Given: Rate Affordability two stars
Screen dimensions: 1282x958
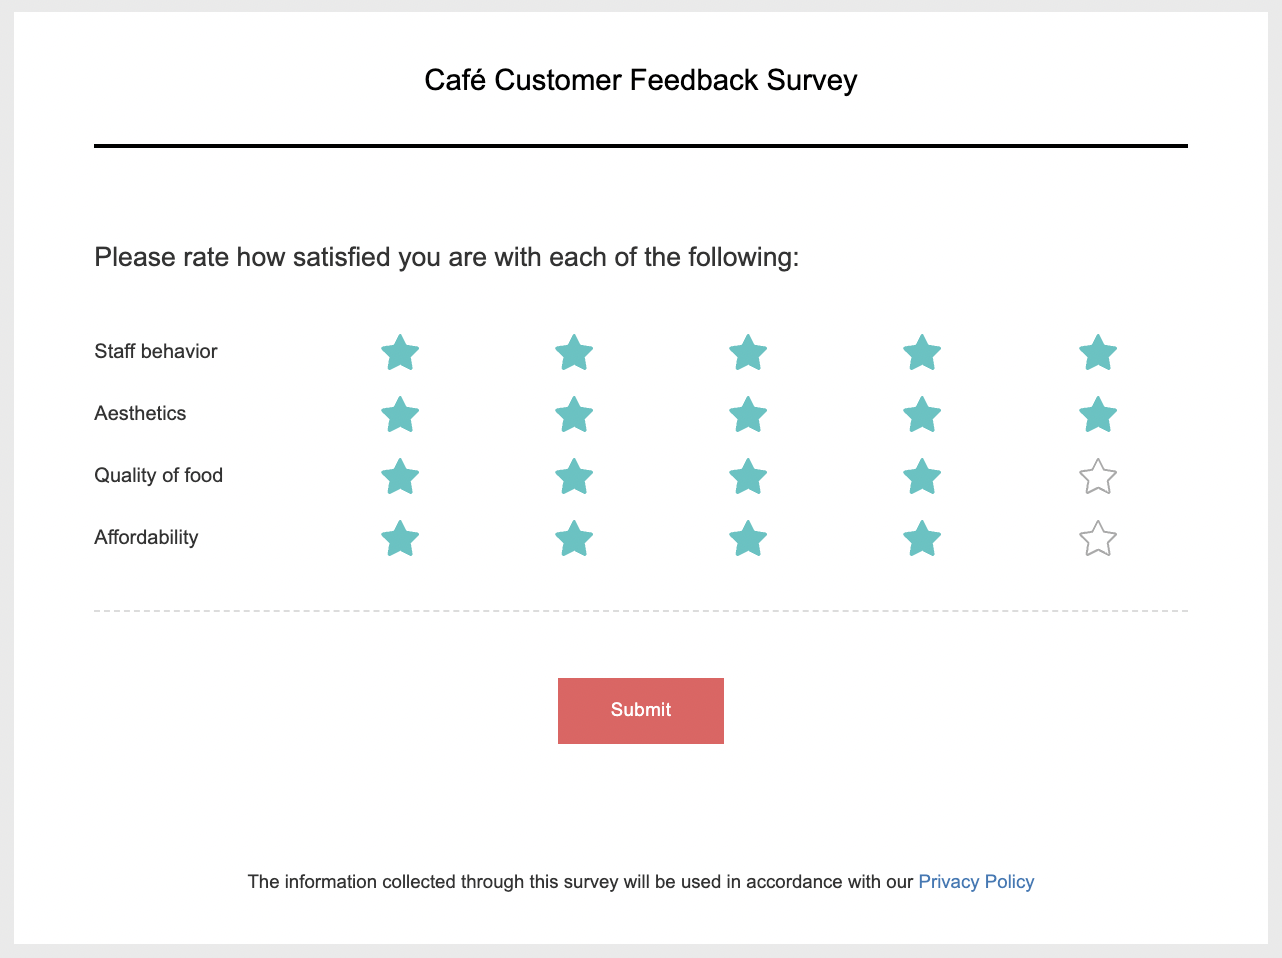Looking at the screenshot, I should pyautogui.click(x=574, y=539).
